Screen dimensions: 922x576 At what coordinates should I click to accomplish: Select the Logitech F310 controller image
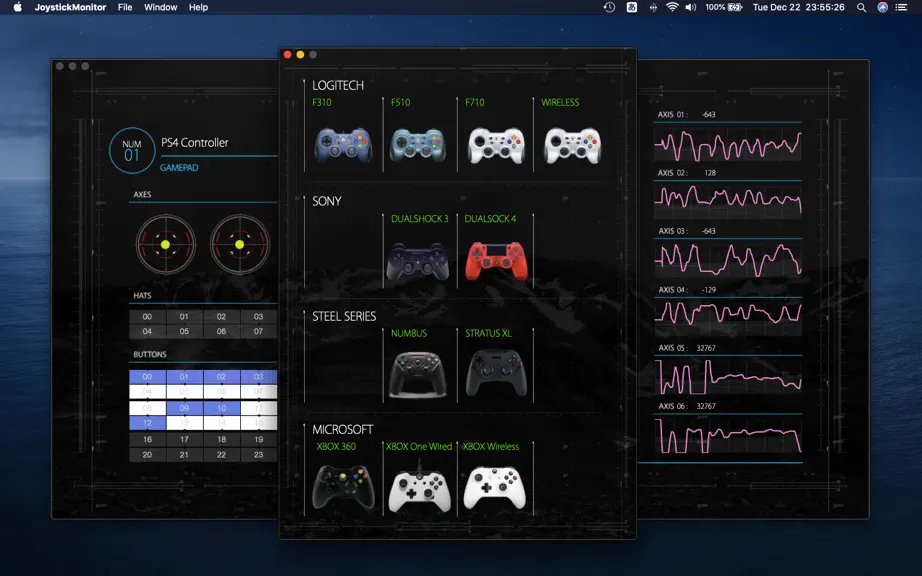point(343,145)
